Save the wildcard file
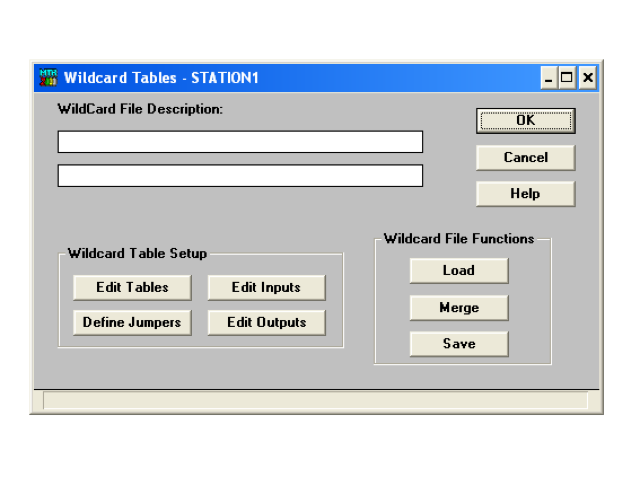640x480 pixels. (459, 344)
